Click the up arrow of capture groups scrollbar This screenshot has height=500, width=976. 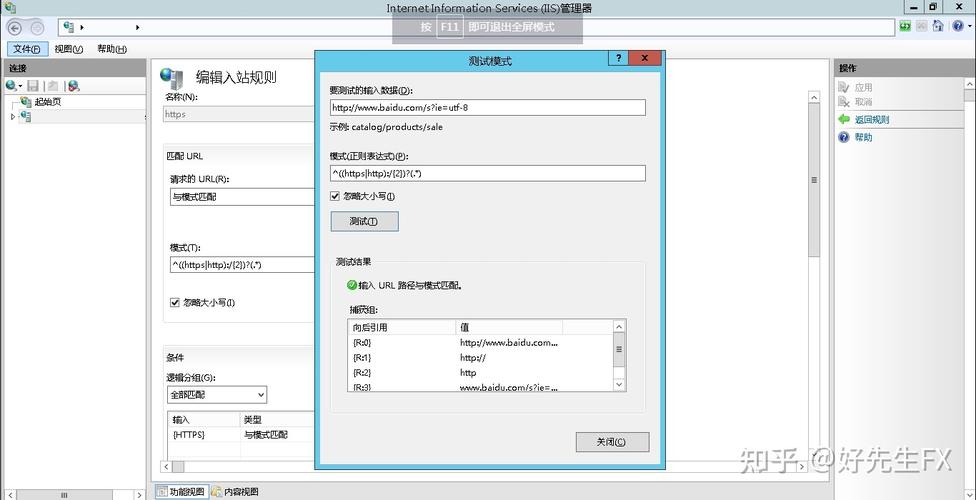point(619,326)
